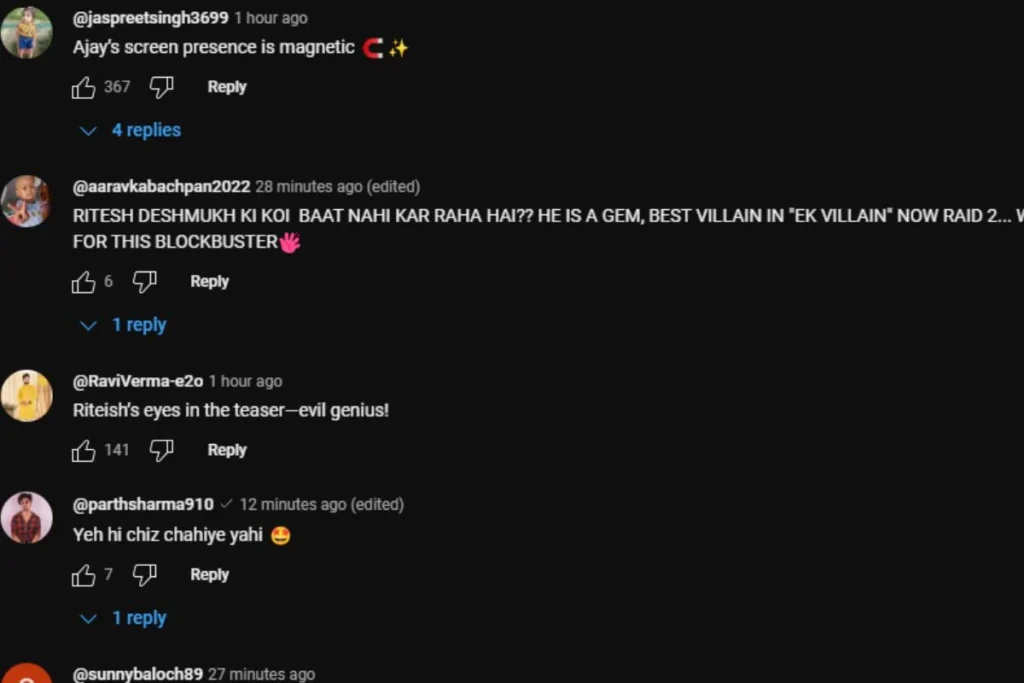Dislike the 'magnetic' screen presence comment

[x=161, y=87]
